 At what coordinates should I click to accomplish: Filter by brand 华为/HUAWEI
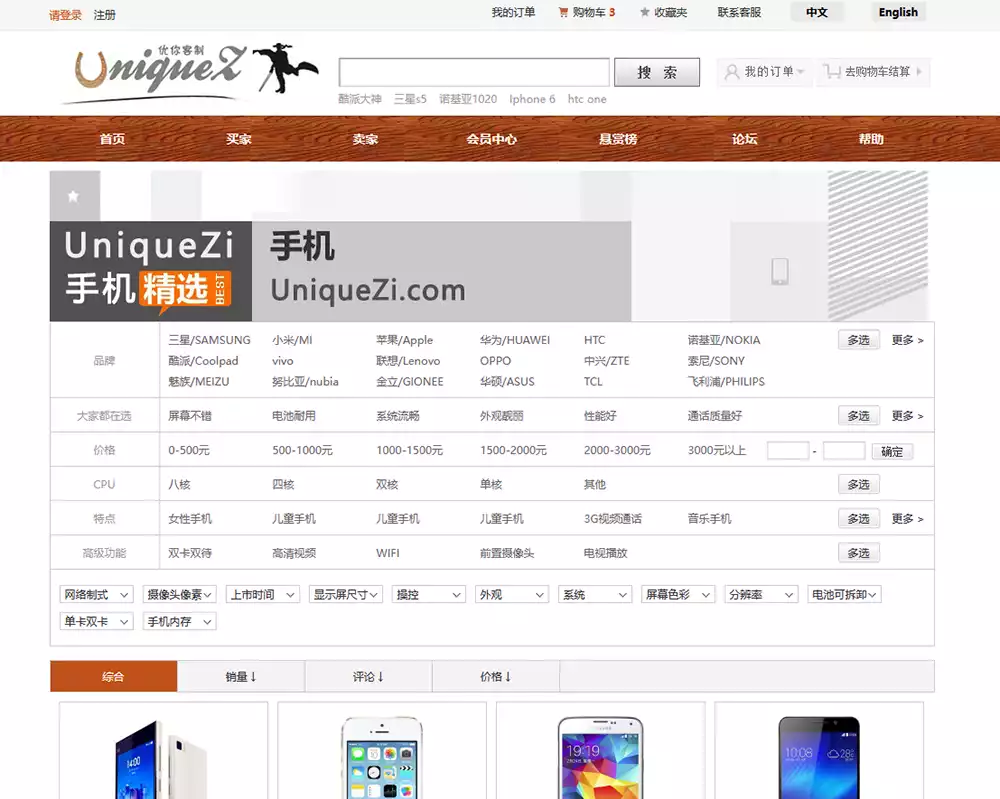pos(515,340)
